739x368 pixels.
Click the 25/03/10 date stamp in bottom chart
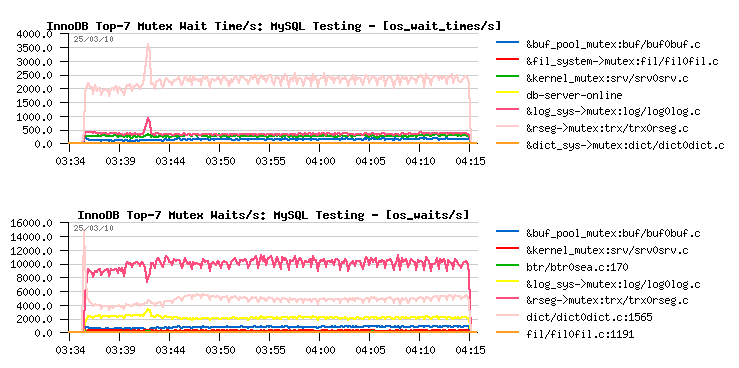[93, 229]
